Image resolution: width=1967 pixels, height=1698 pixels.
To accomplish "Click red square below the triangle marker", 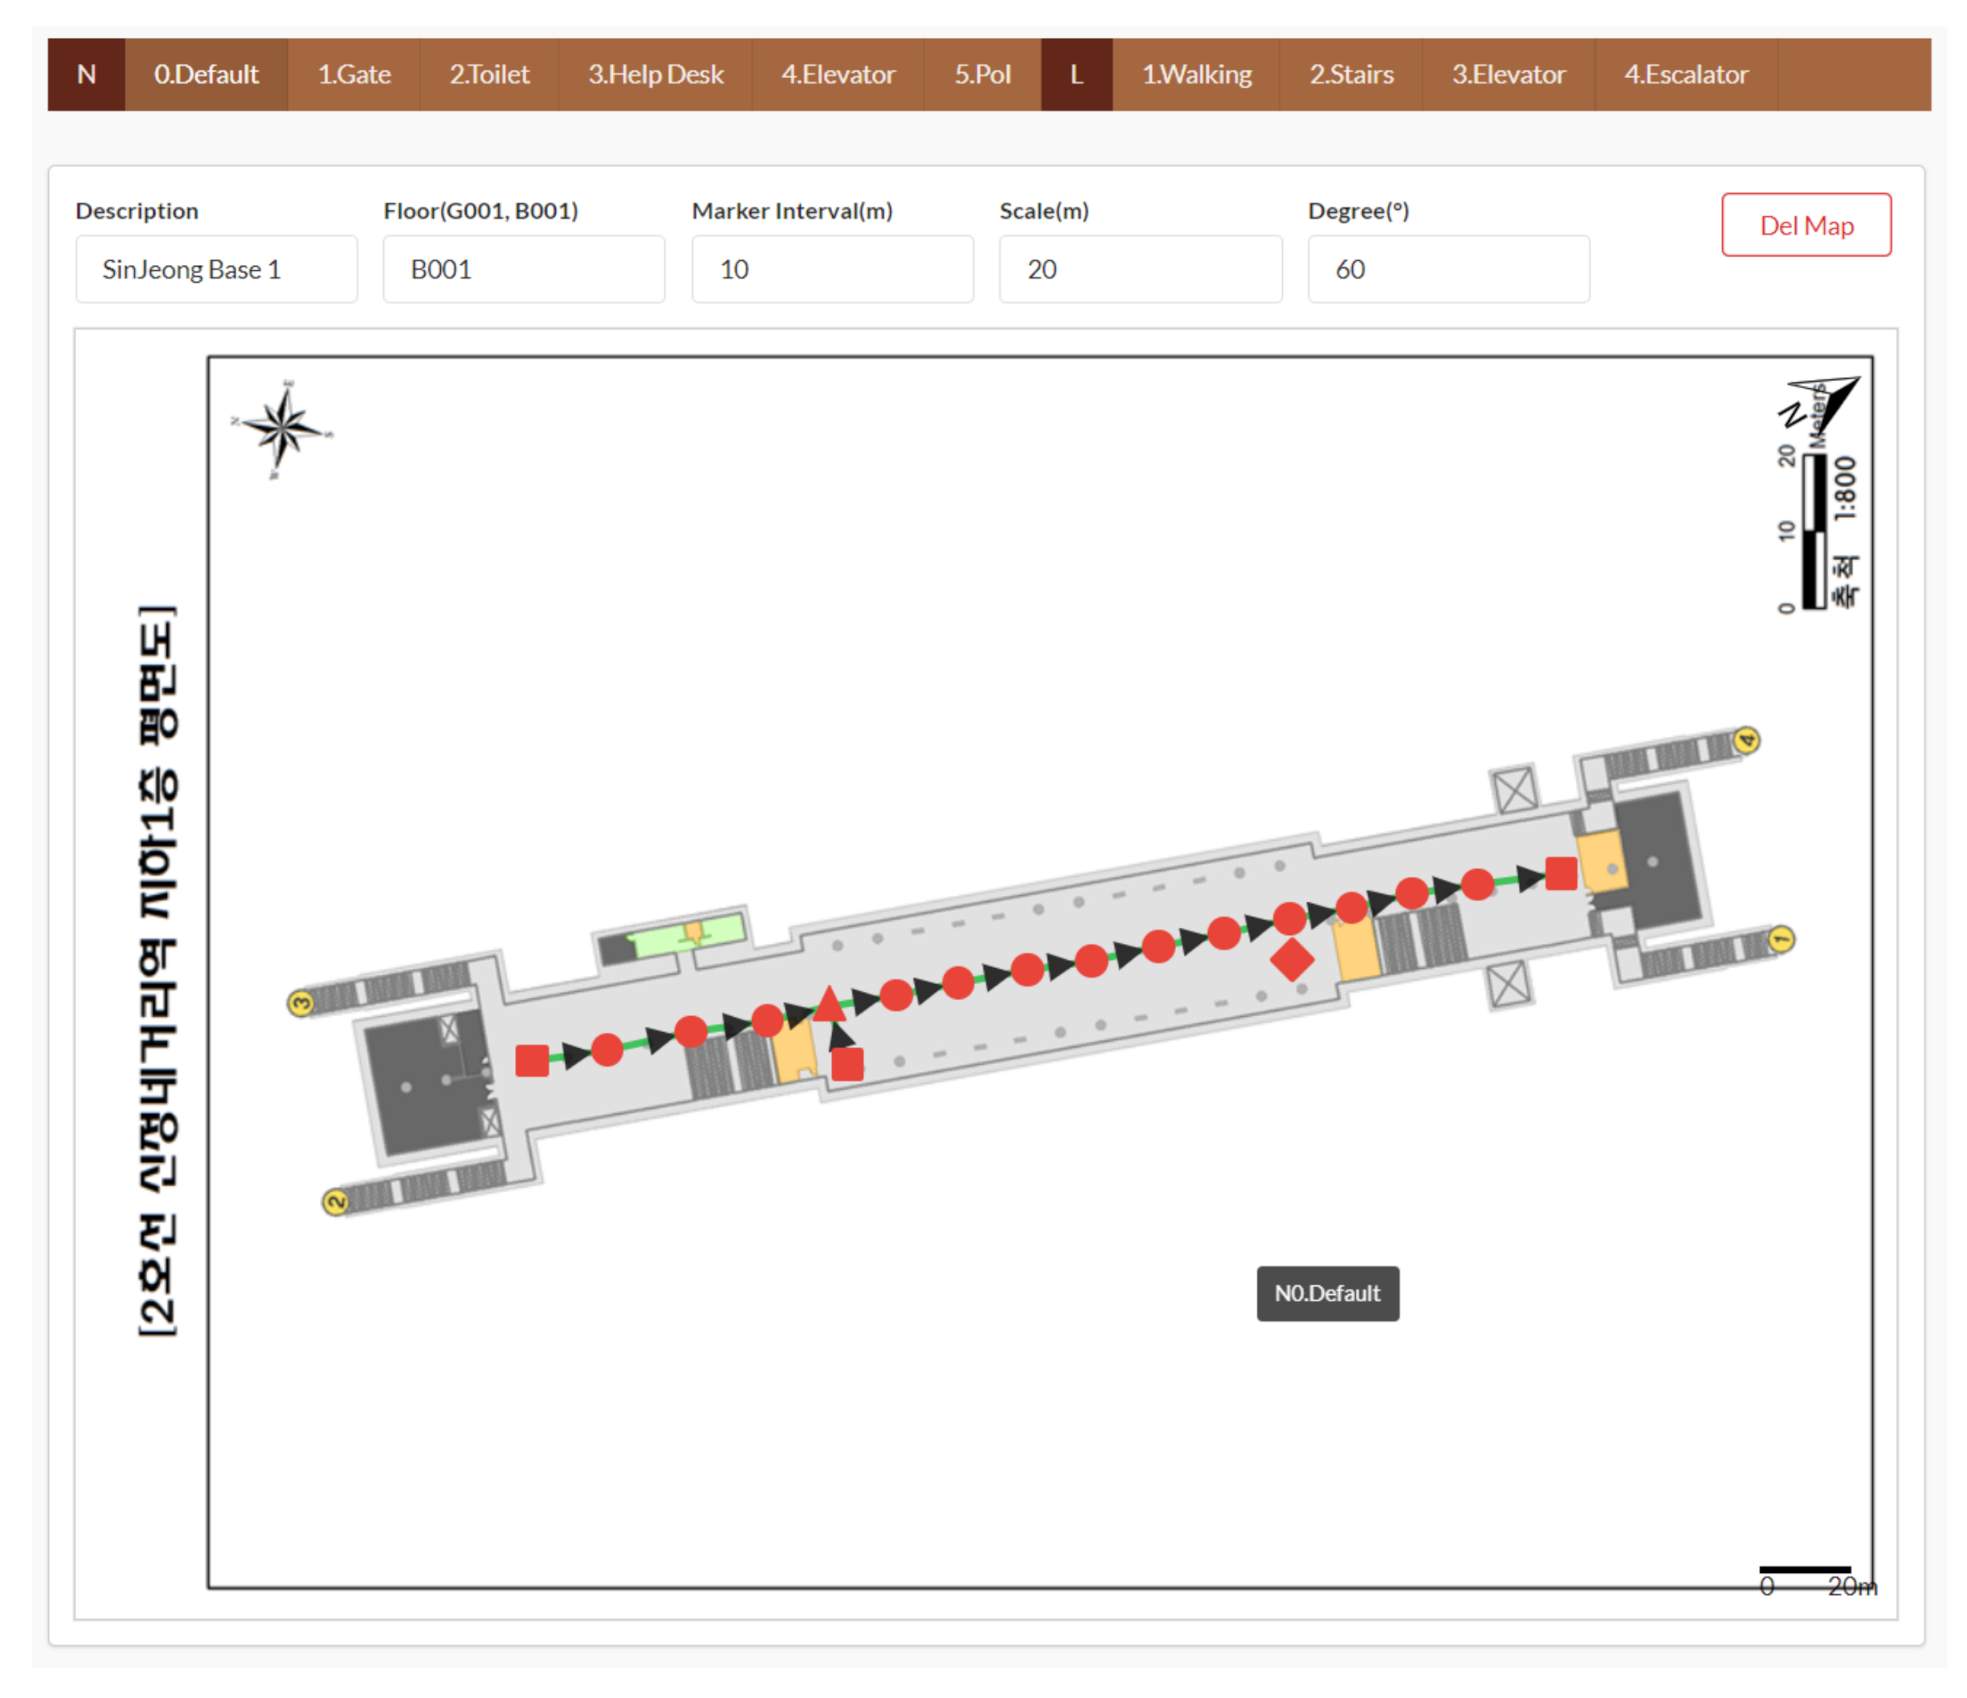I will 847,1064.
